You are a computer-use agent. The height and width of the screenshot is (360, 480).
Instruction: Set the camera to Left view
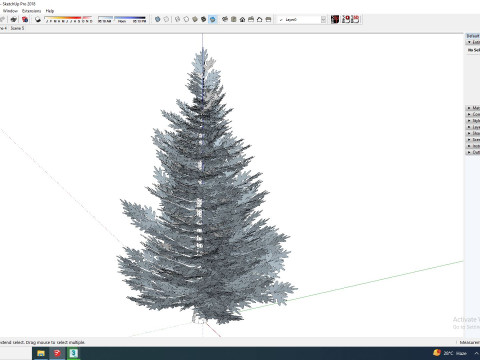268,19
